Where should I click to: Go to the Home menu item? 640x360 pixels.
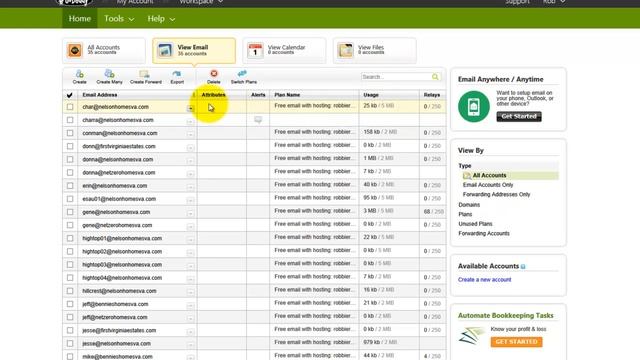point(80,19)
